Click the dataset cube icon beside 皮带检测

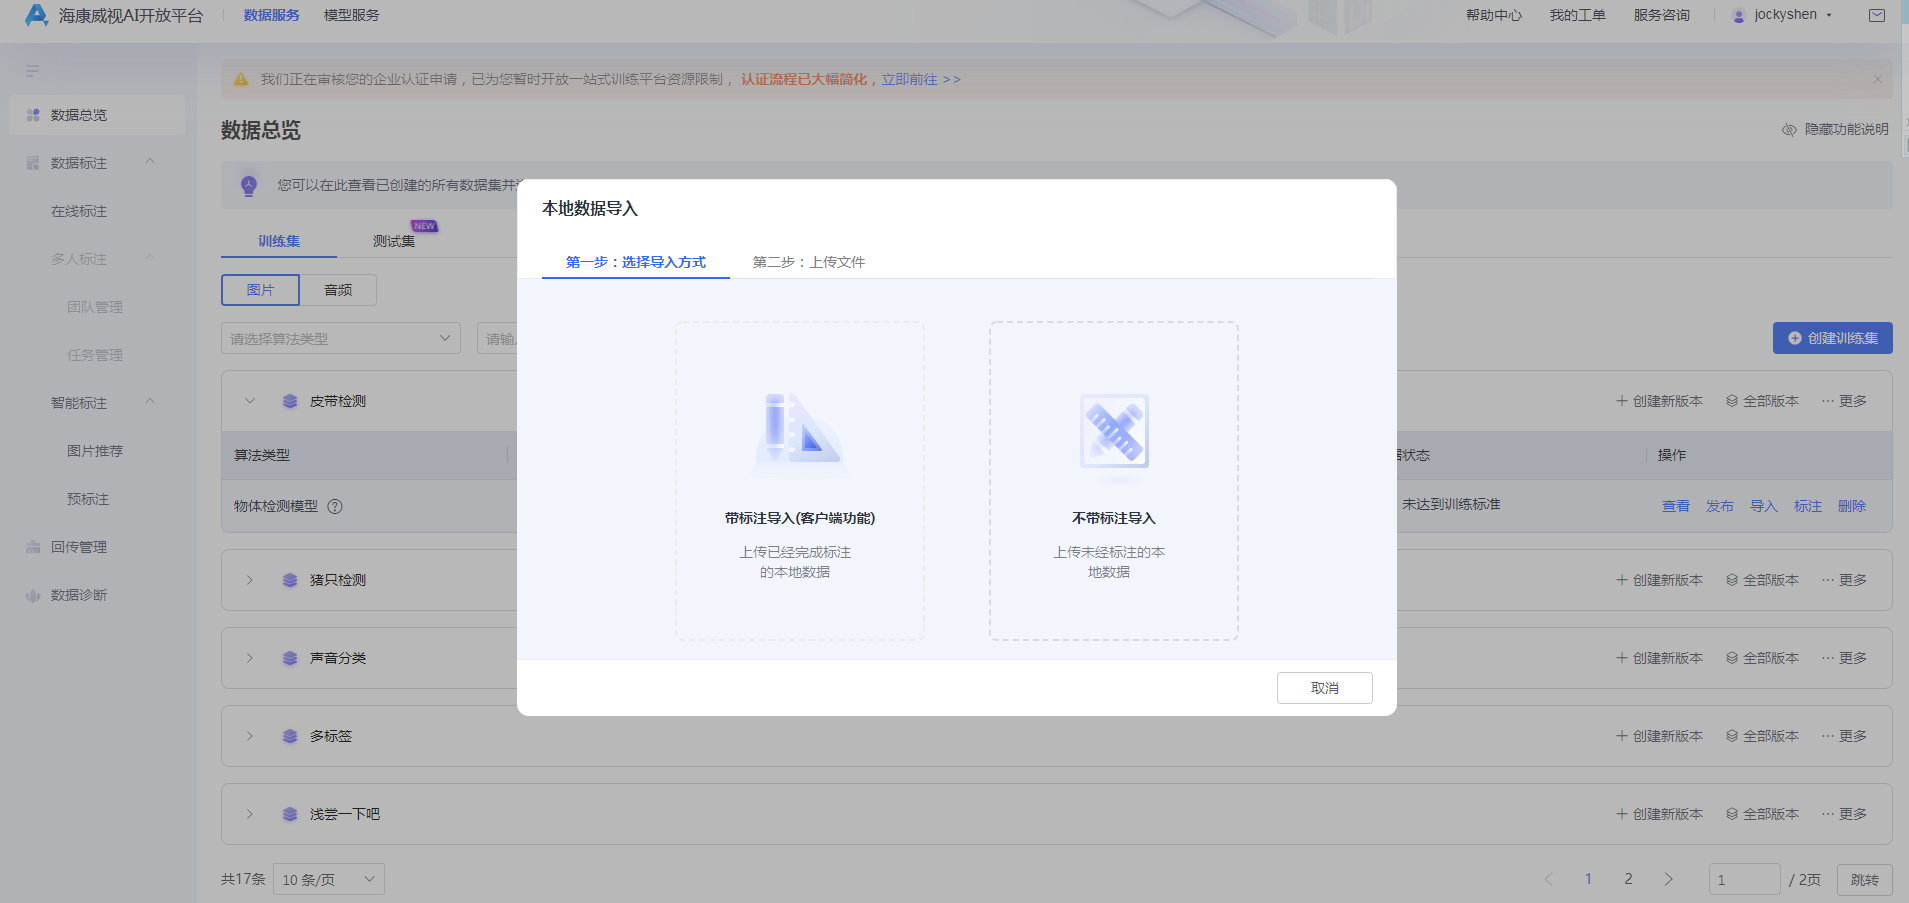coord(290,401)
